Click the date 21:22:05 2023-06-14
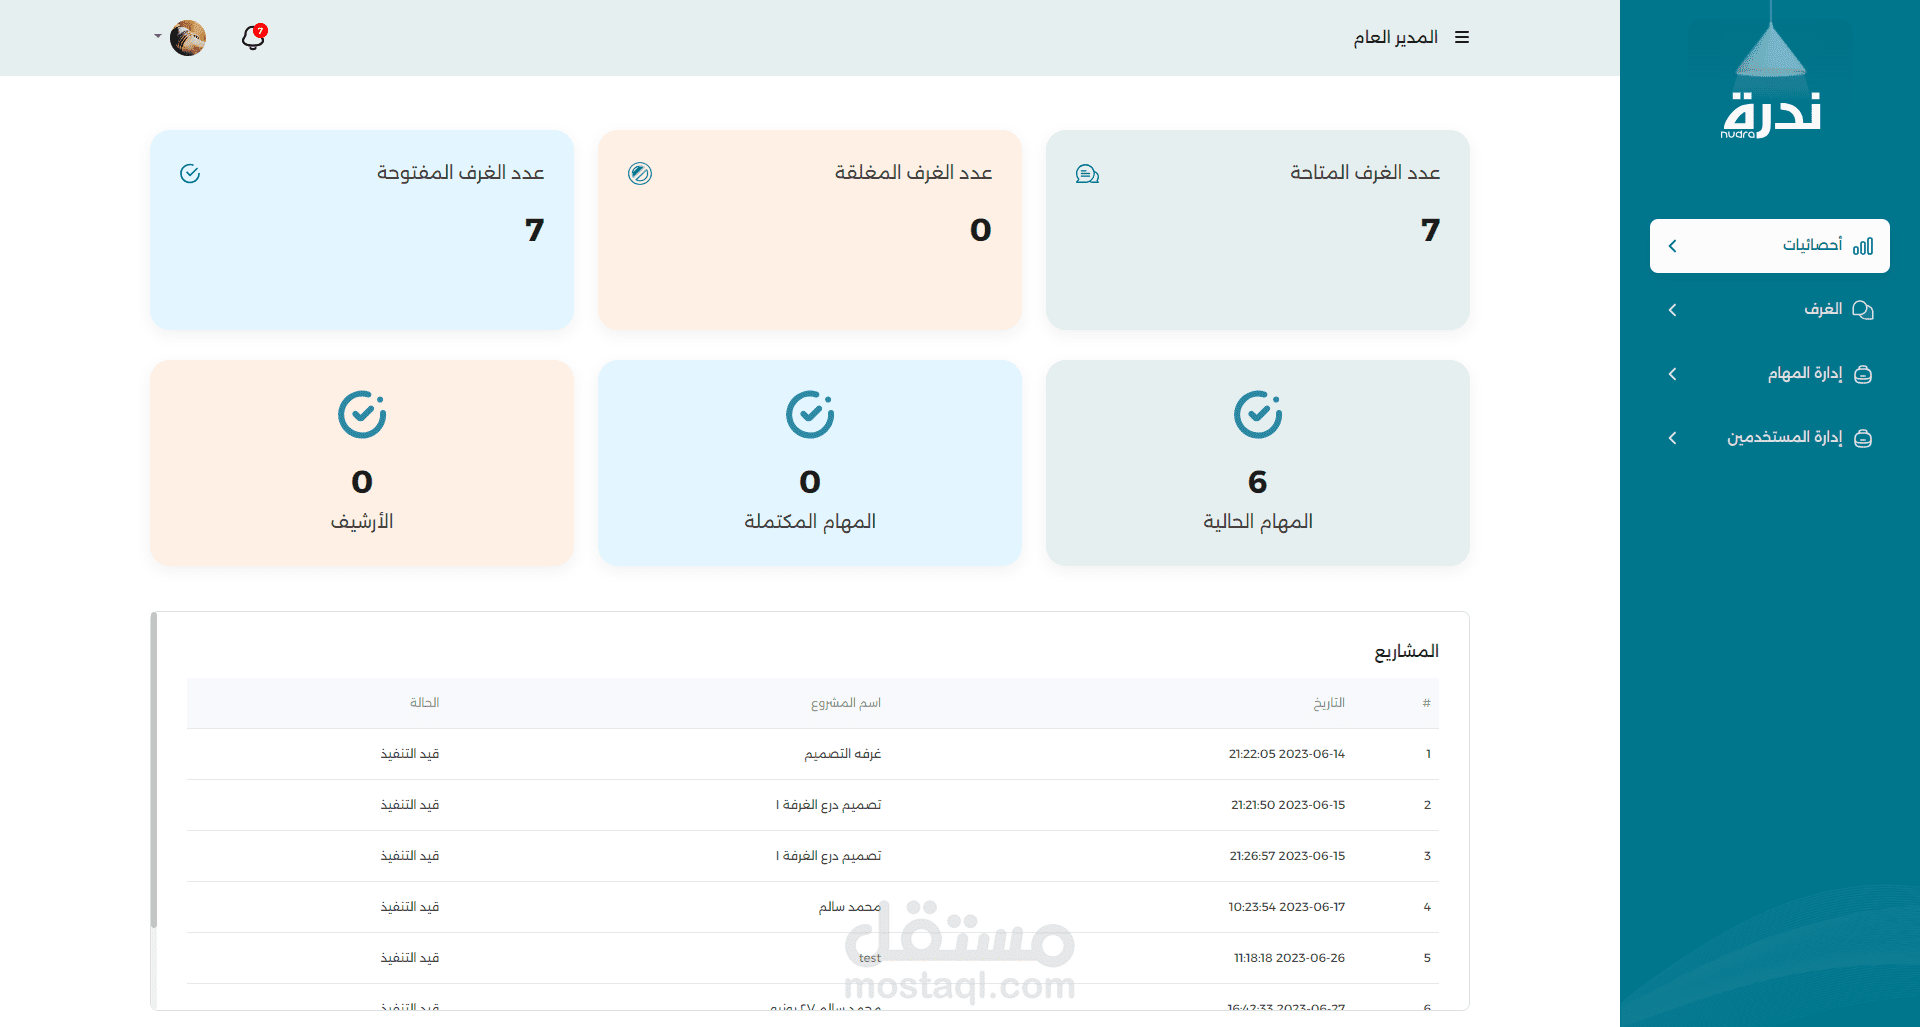The width and height of the screenshot is (1920, 1027). tap(1287, 754)
